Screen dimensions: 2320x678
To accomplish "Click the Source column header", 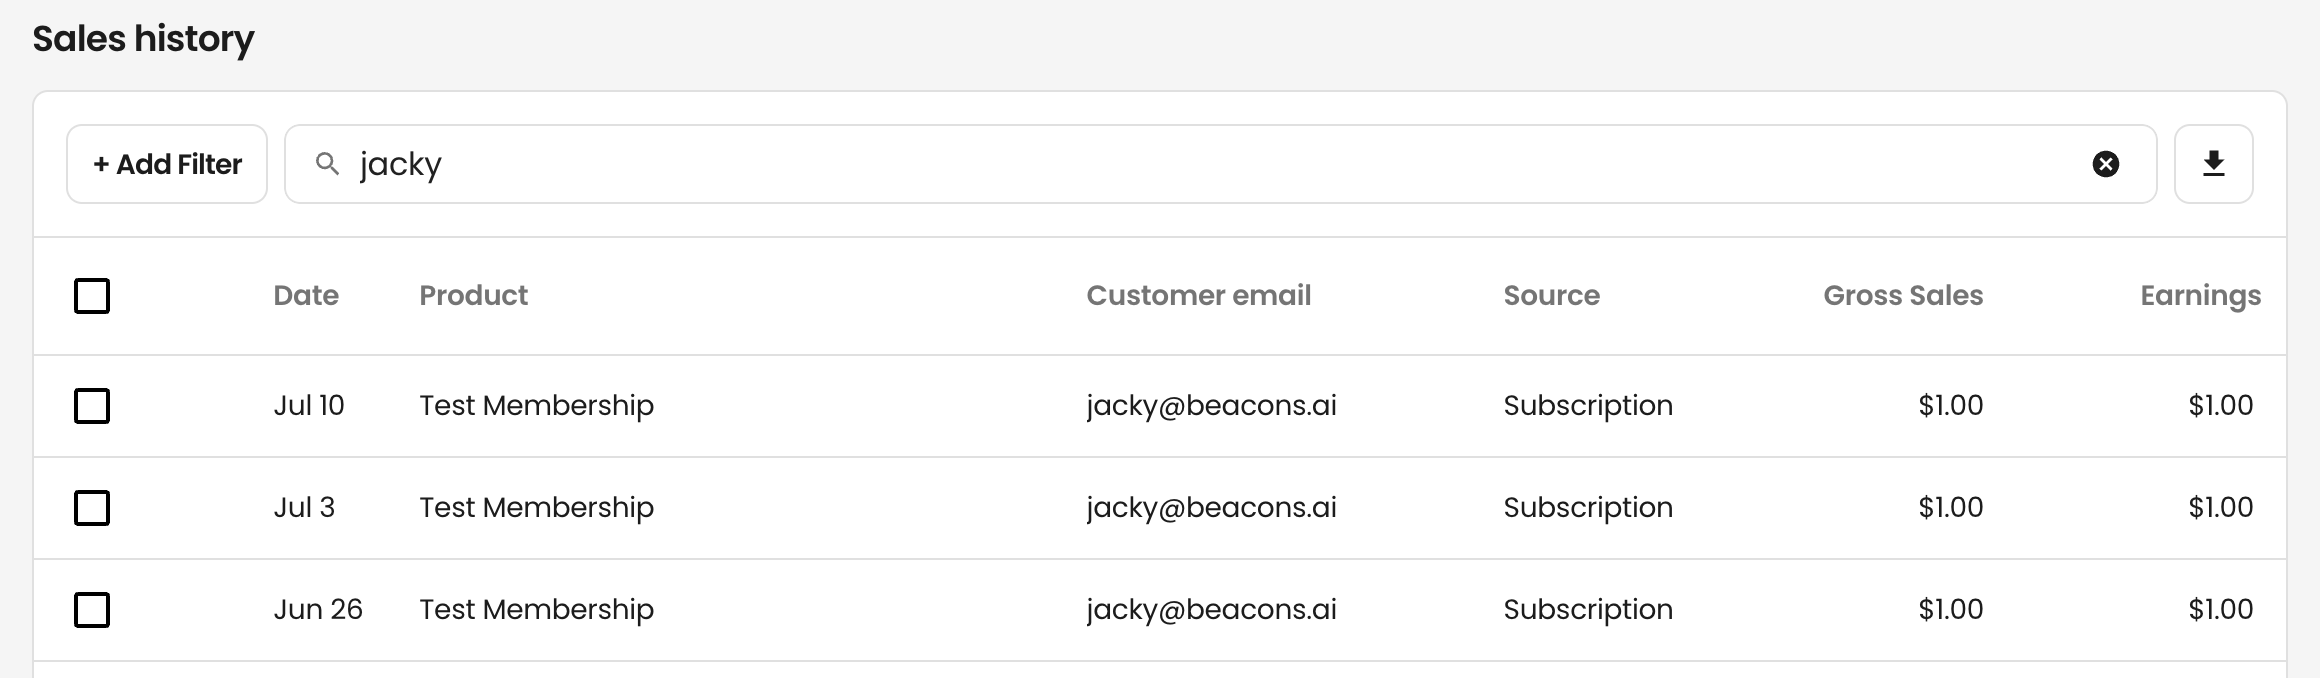I will 1551,295.
